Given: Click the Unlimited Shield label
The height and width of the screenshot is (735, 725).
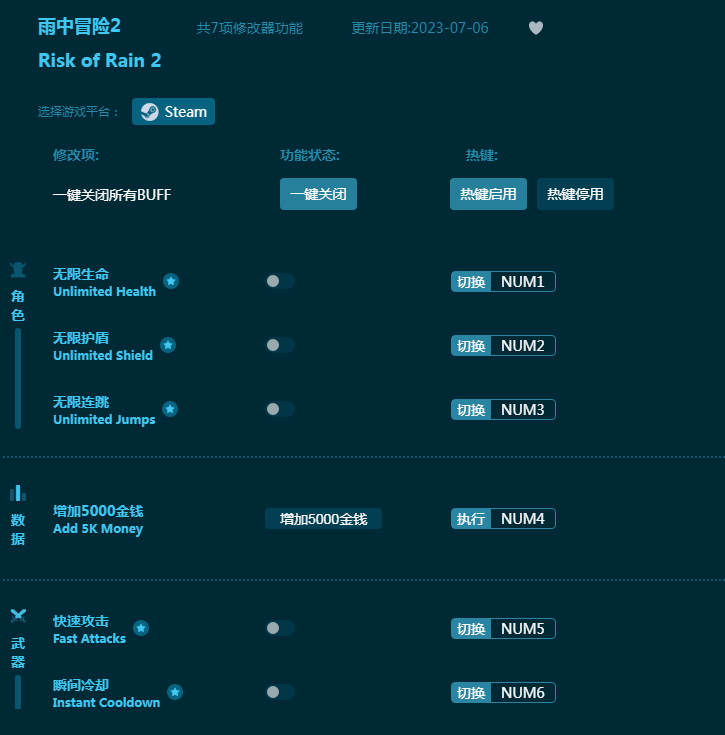Looking at the screenshot, I should pos(103,355).
